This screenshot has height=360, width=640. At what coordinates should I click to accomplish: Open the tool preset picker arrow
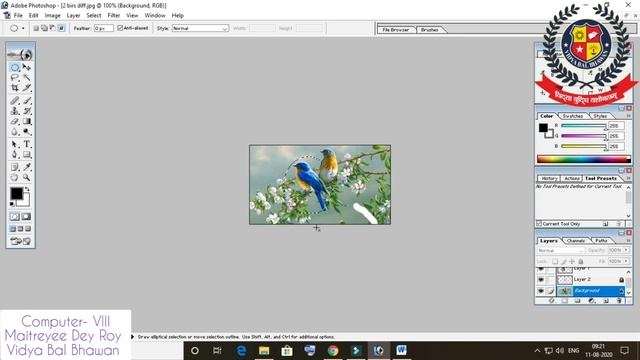(x=23, y=28)
